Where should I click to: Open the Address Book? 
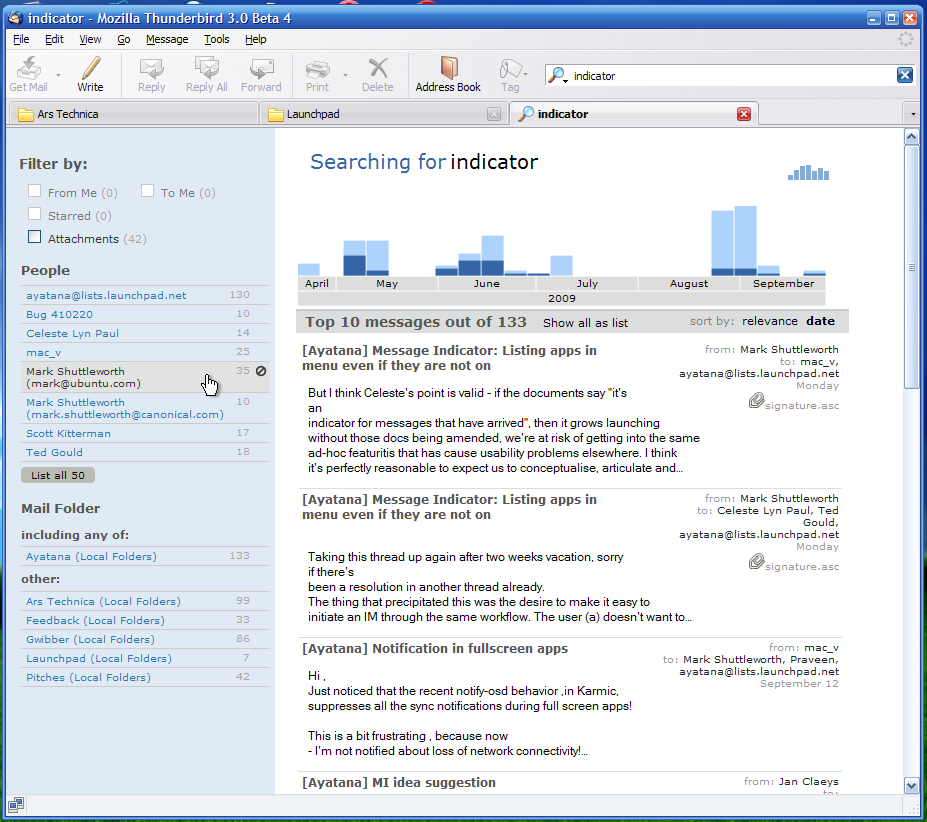pos(448,75)
